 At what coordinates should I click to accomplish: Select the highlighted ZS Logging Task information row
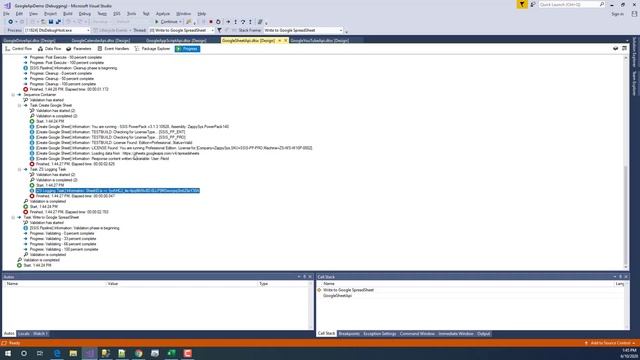(118, 191)
